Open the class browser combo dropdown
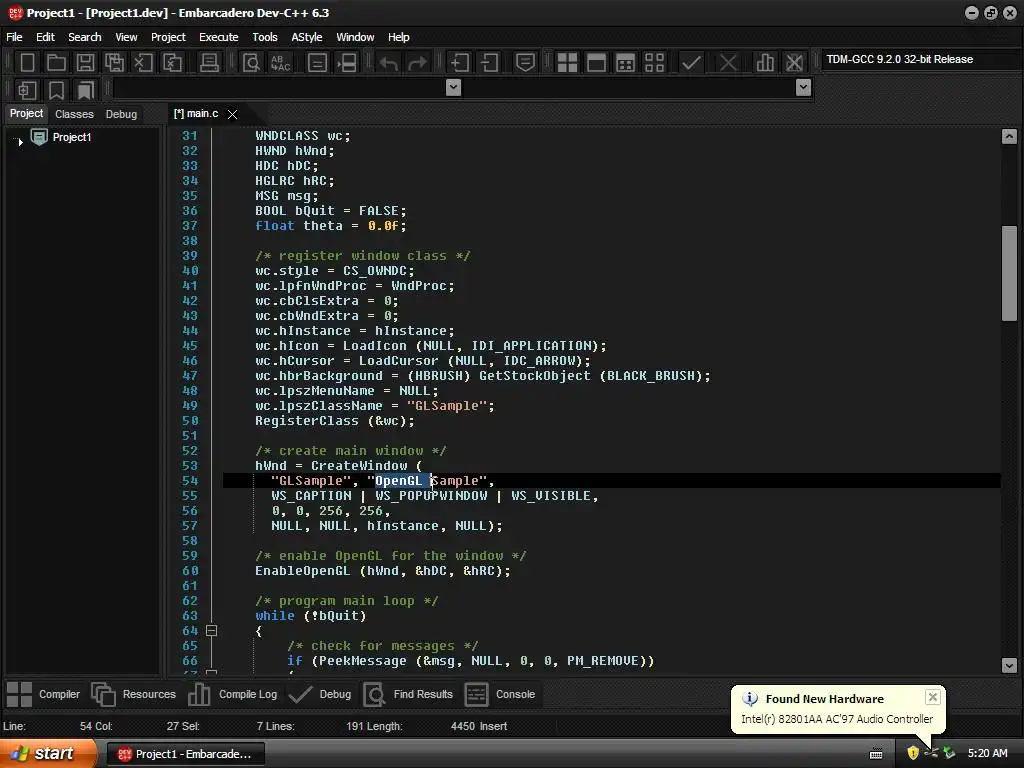This screenshot has height=768, width=1024. (x=453, y=88)
